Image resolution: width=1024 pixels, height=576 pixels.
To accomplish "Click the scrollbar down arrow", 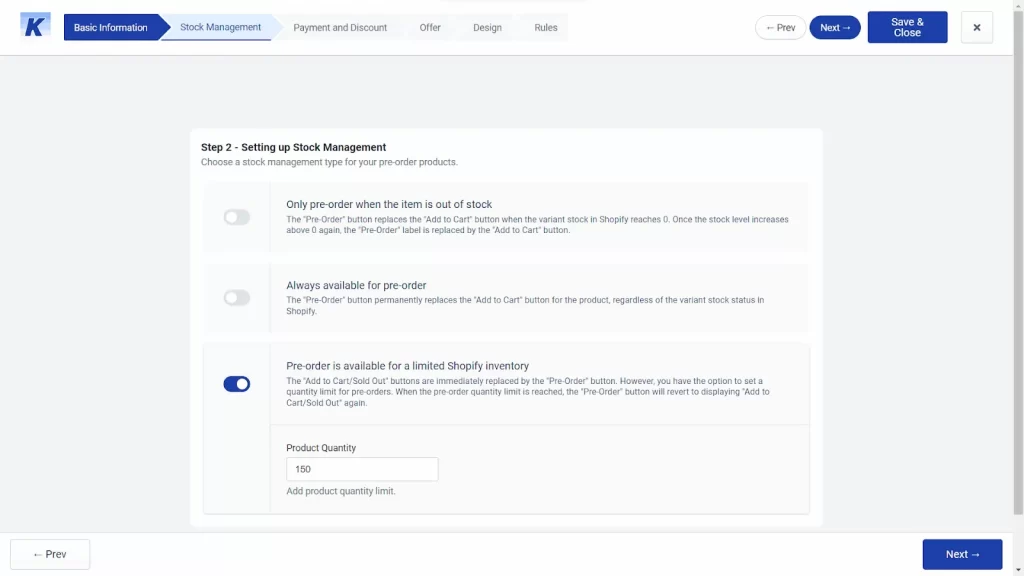I will pyautogui.click(x=1017, y=568).
